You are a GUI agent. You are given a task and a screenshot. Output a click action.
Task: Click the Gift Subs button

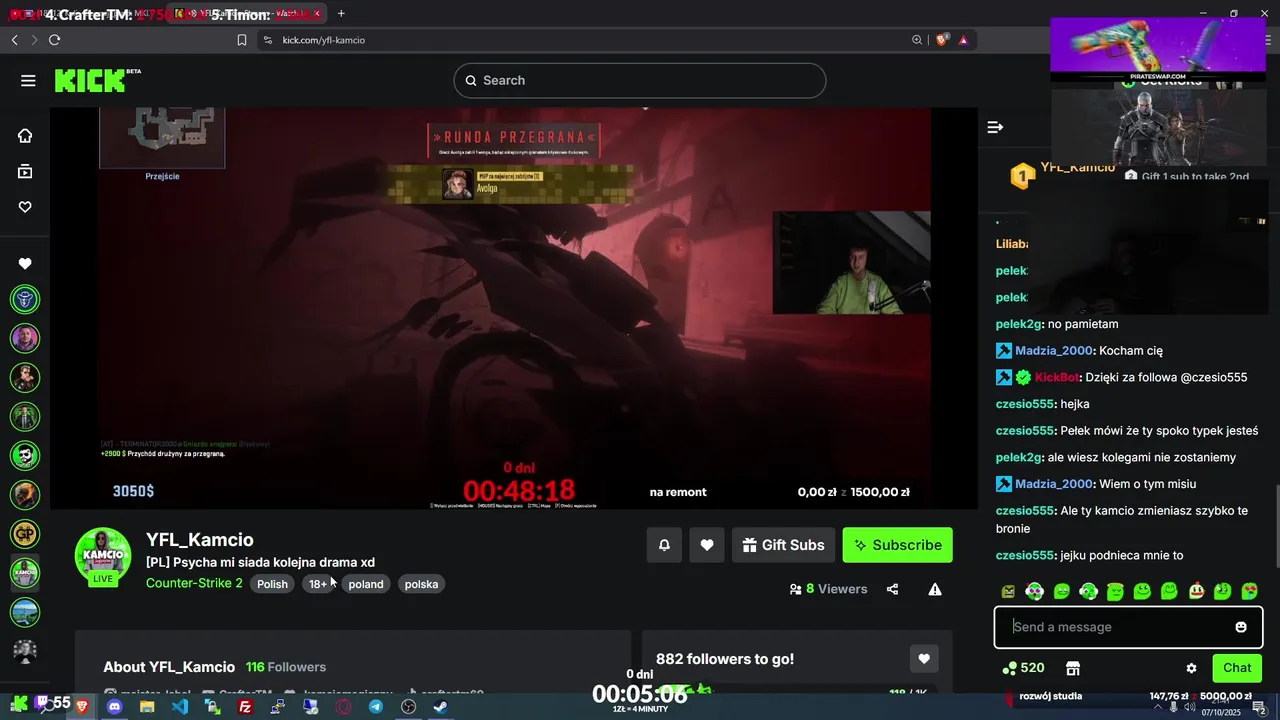click(783, 545)
